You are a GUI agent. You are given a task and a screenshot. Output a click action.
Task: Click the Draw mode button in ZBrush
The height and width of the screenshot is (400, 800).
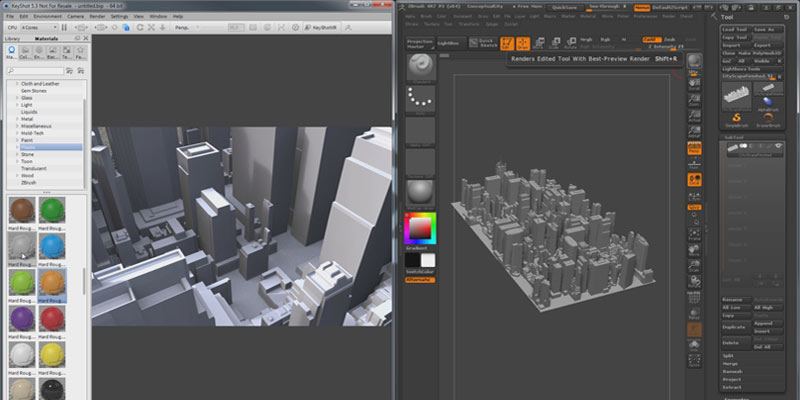[523, 44]
